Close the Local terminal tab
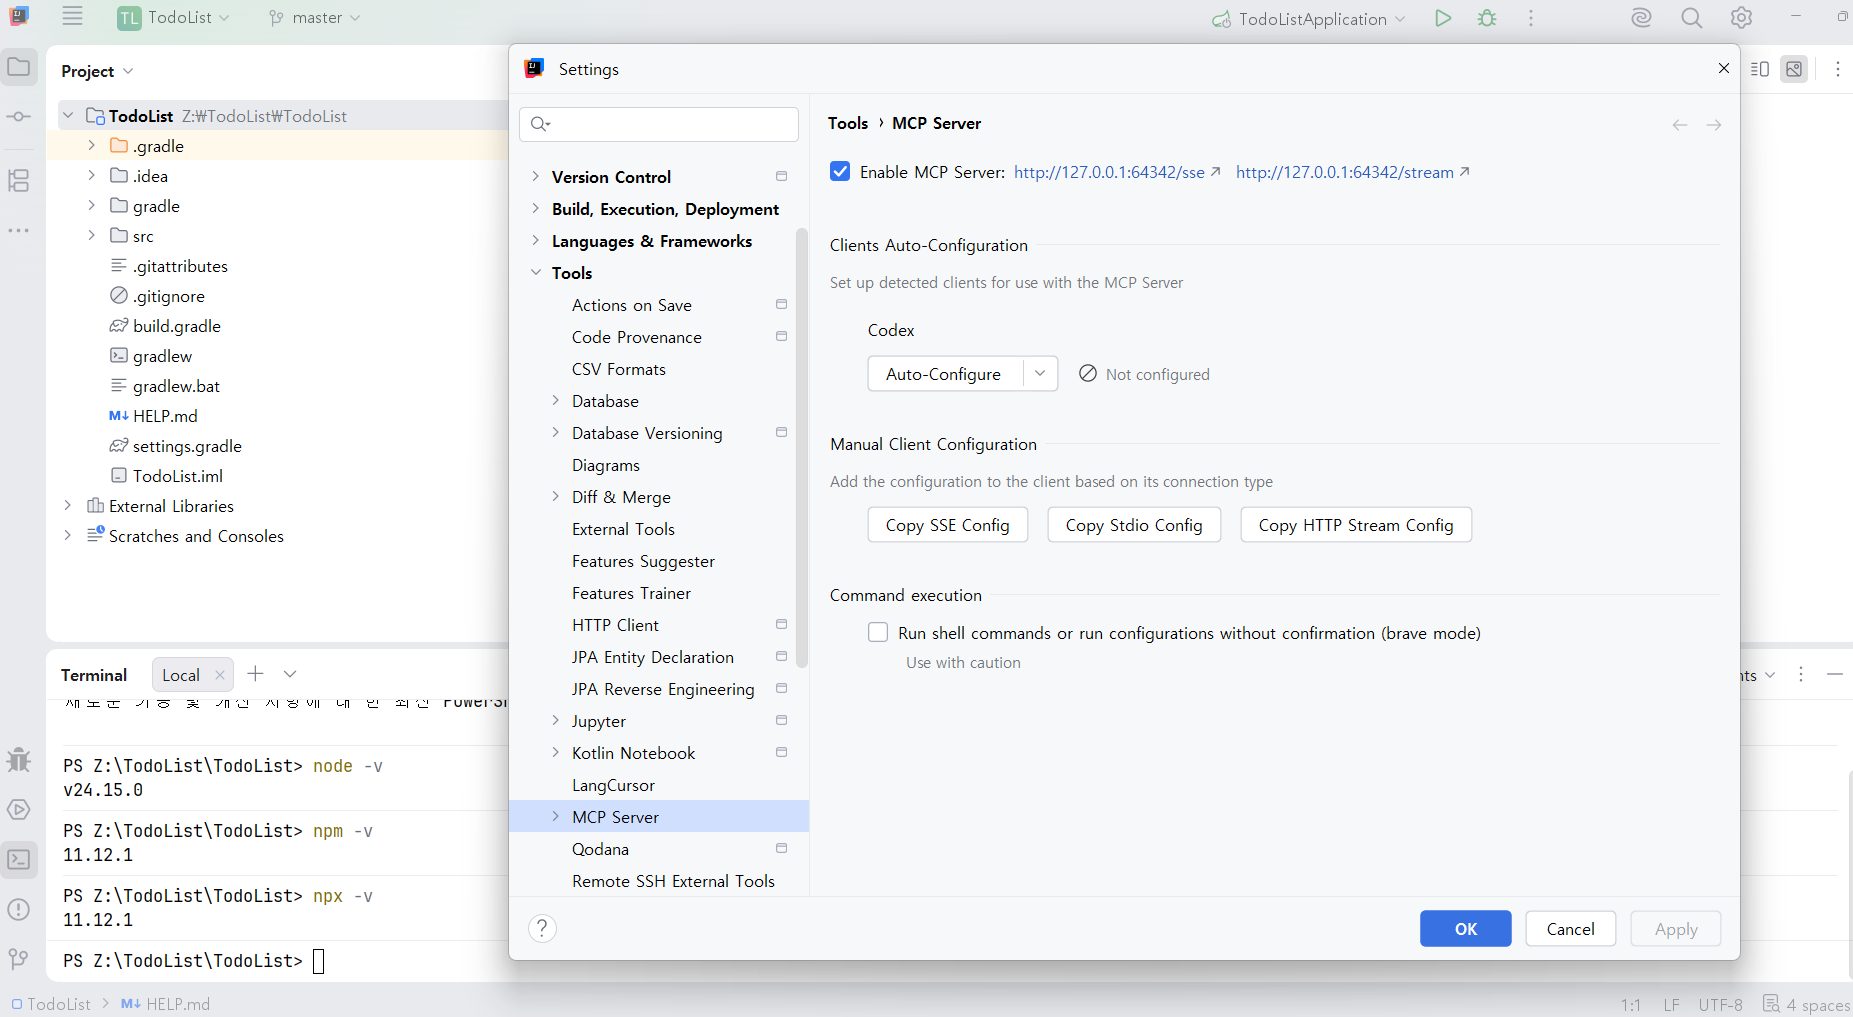Image resolution: width=1853 pixels, height=1017 pixels. 220,675
